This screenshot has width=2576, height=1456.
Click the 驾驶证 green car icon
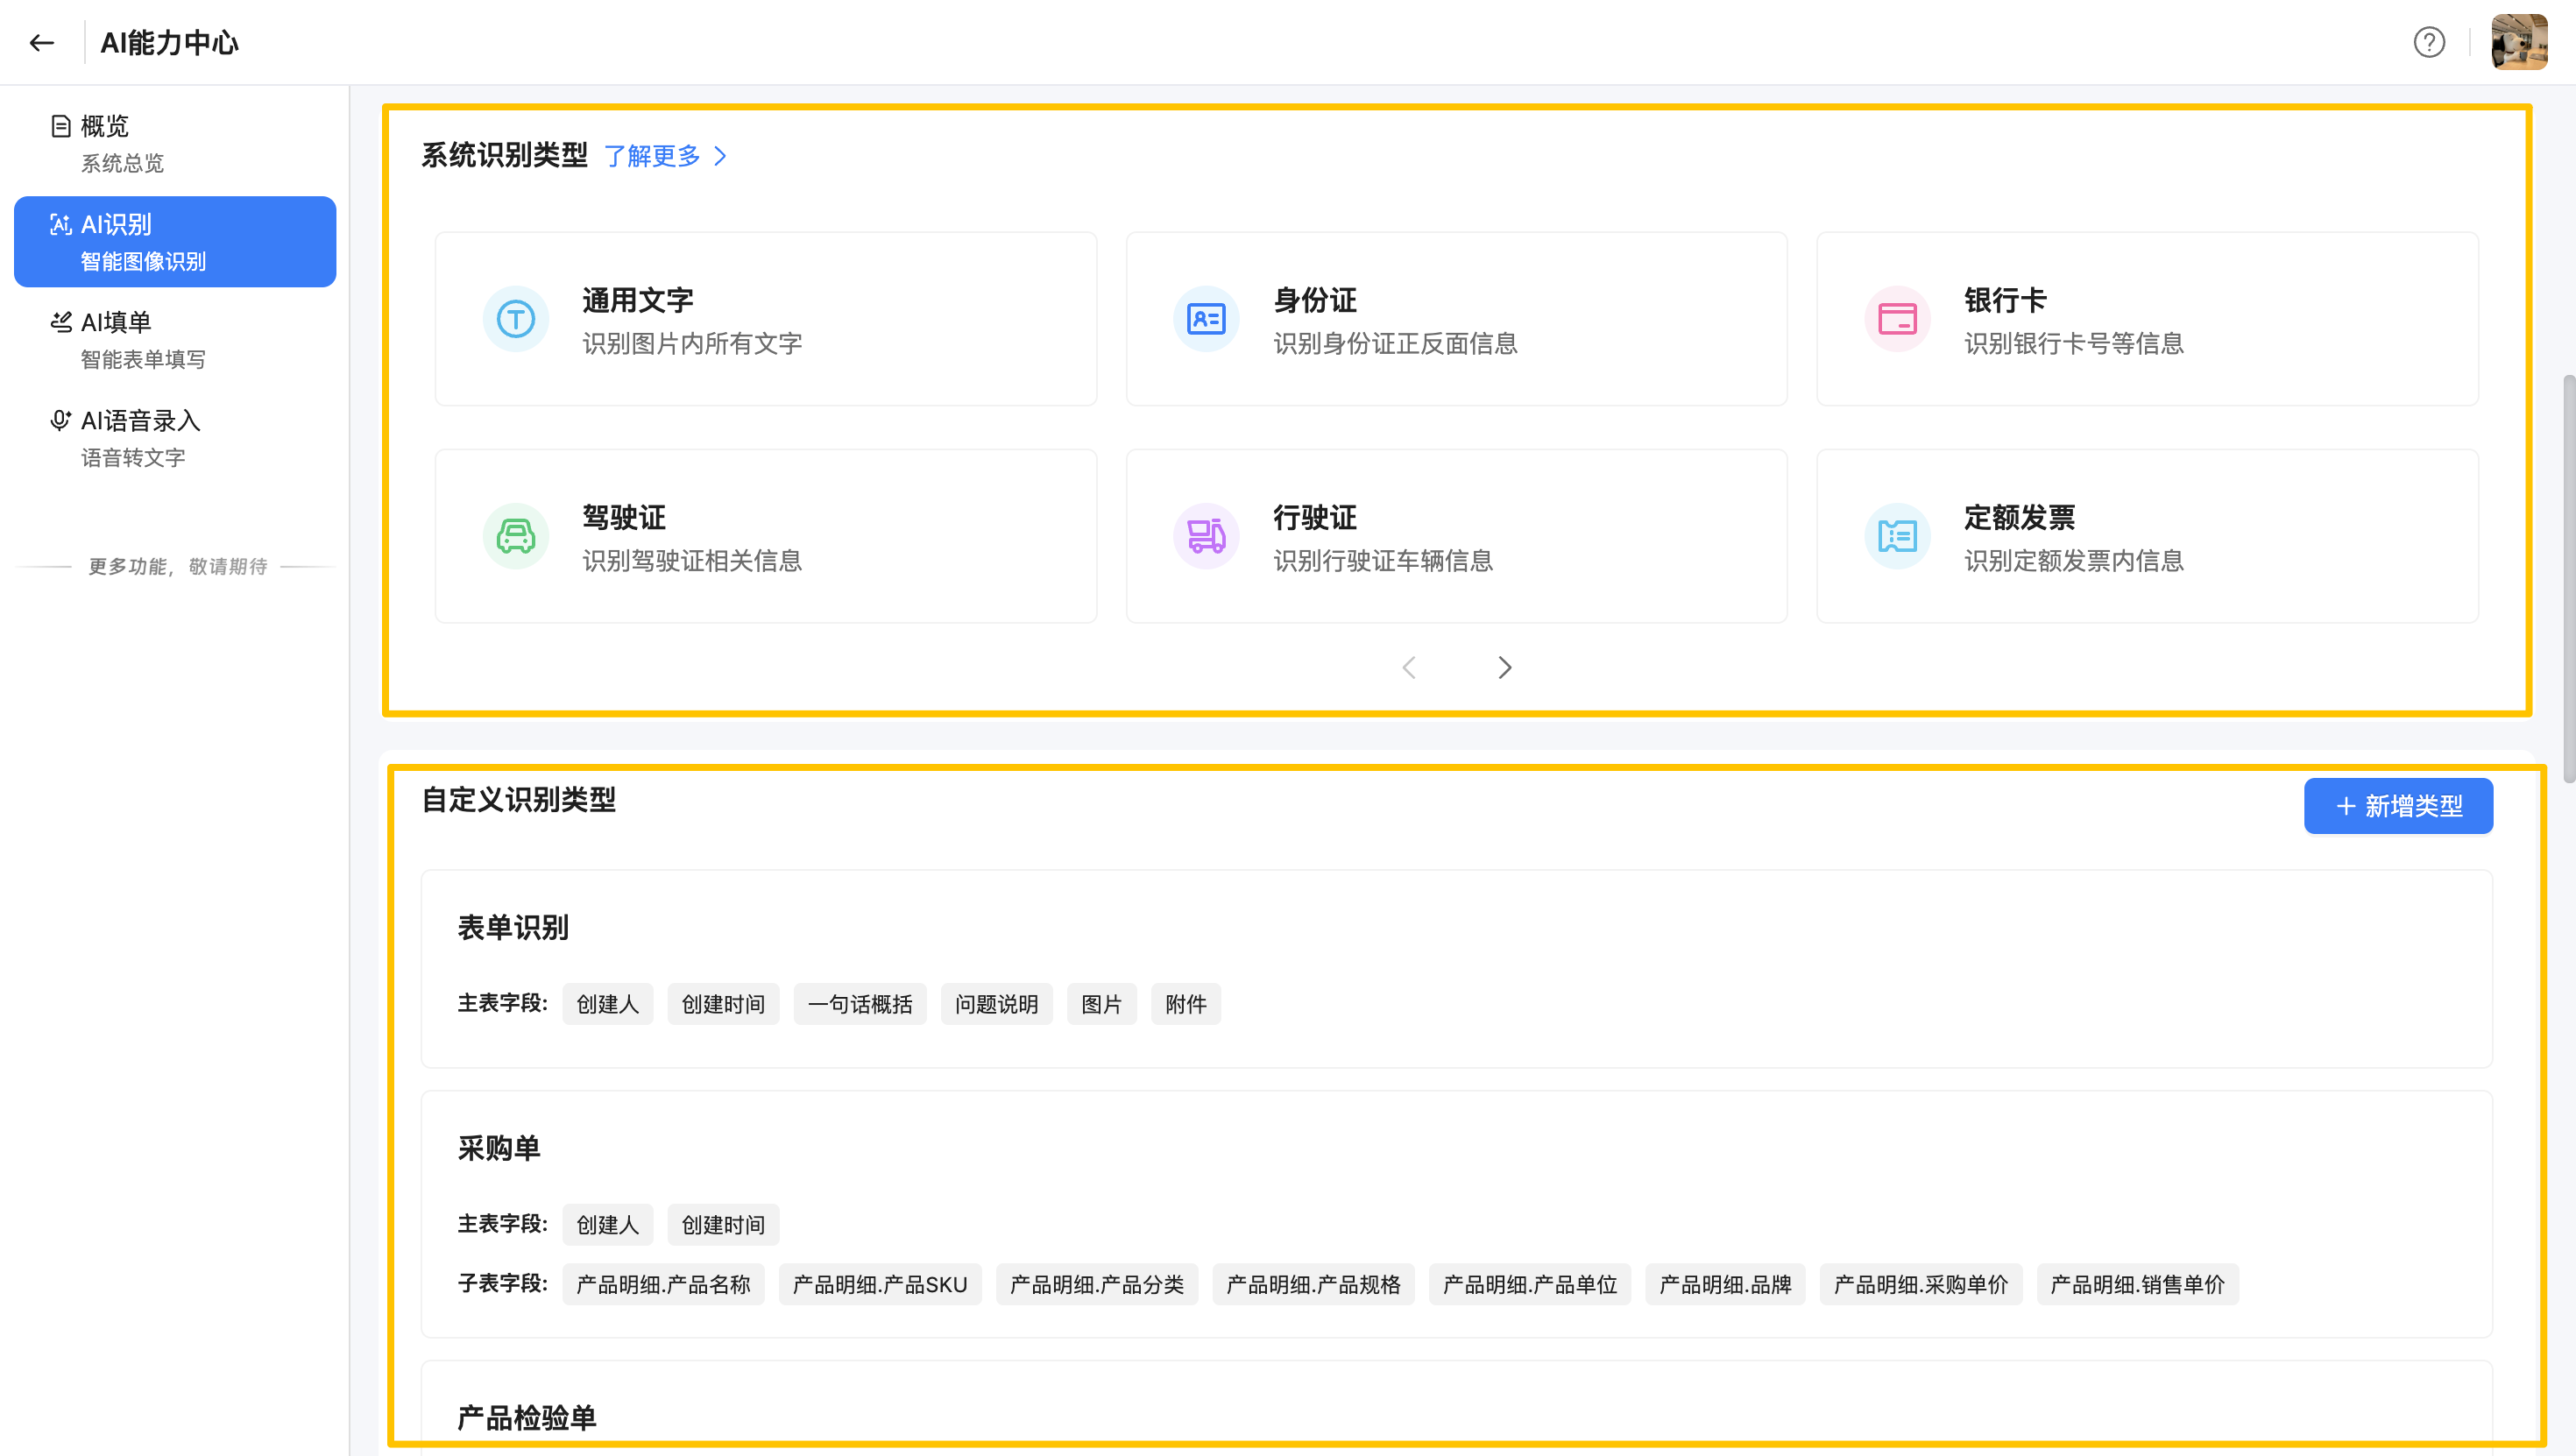point(516,537)
